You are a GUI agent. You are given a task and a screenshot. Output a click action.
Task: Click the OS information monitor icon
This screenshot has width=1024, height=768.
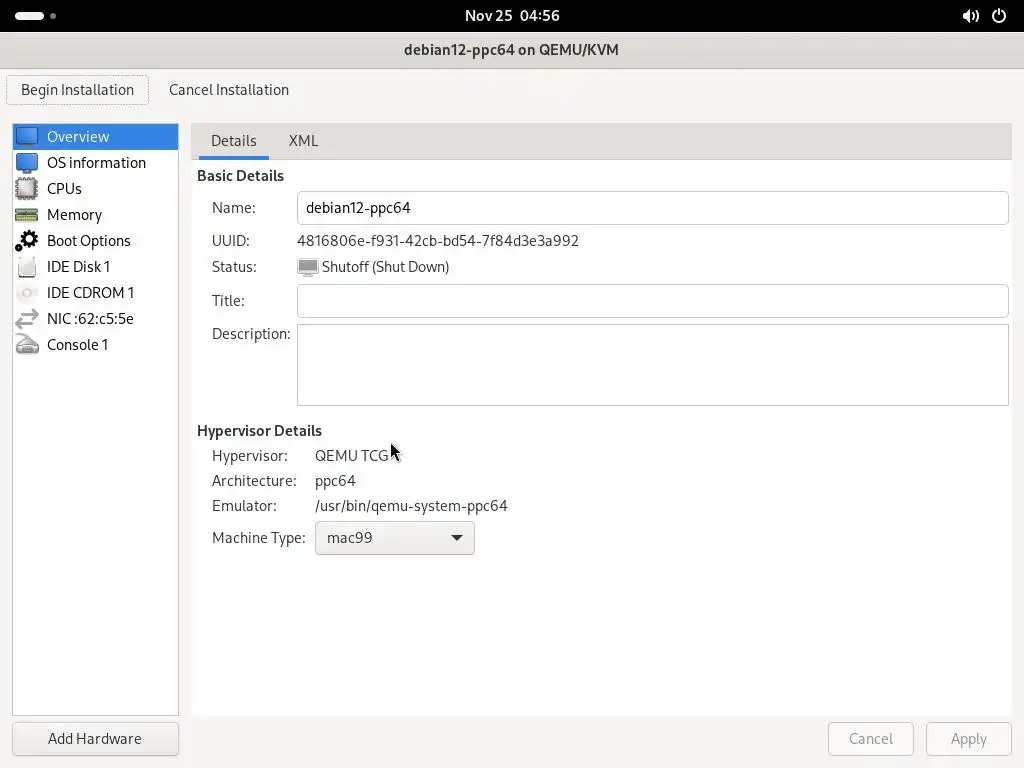tap(27, 163)
